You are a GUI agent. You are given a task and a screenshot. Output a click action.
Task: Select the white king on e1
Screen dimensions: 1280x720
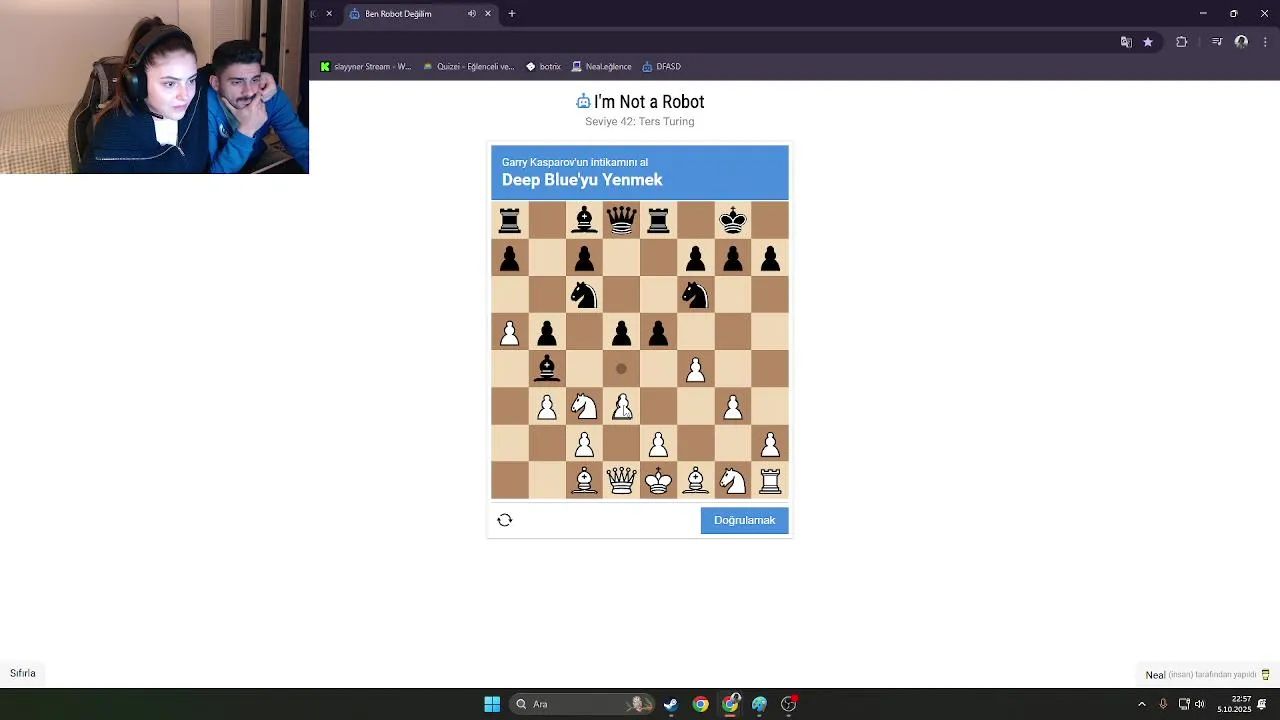[658, 481]
